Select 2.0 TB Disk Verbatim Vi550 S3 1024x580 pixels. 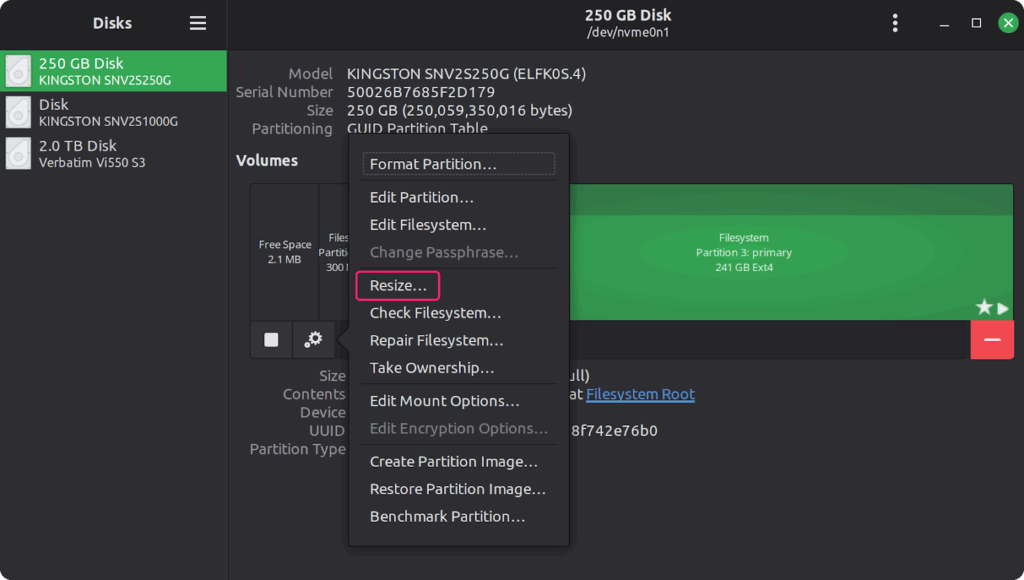(x=114, y=153)
